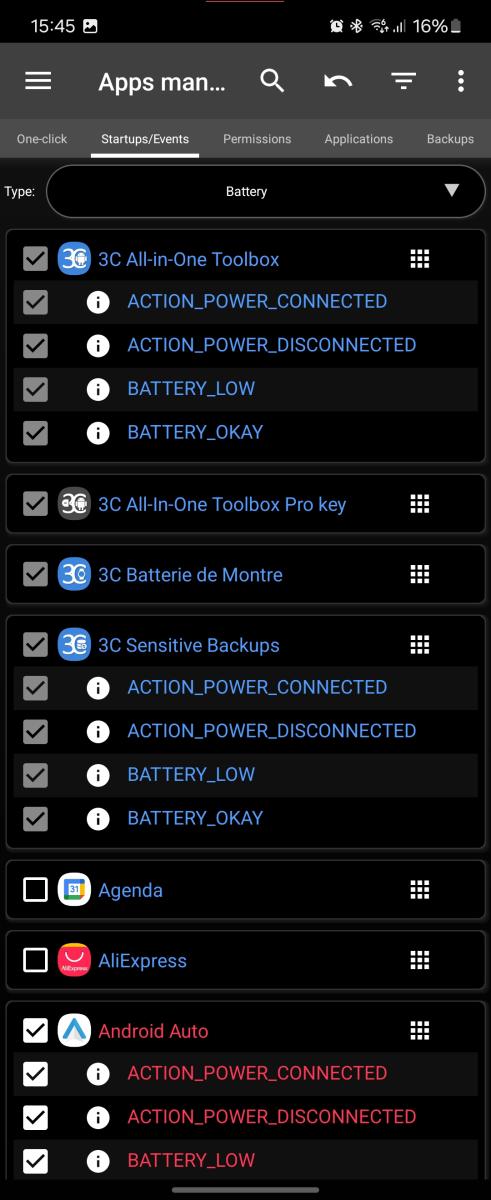Tap ACTION_POWER_DISCONNECTED under 3C Sensitive Backups
This screenshot has height=1200, width=491.
coord(272,731)
